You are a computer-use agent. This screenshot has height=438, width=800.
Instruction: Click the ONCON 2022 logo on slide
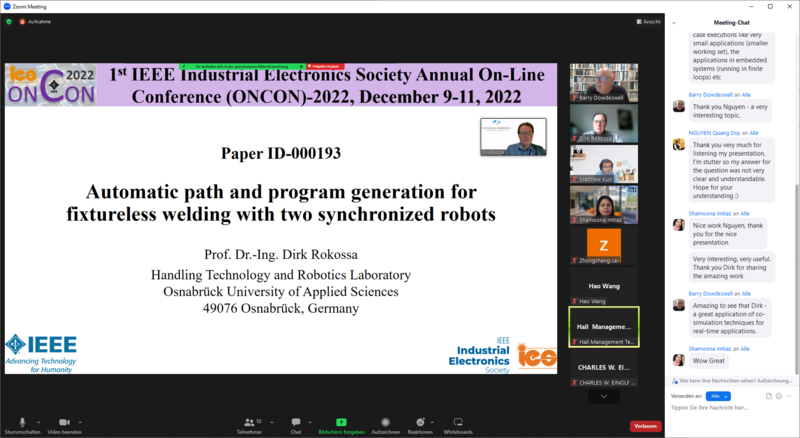pos(51,85)
